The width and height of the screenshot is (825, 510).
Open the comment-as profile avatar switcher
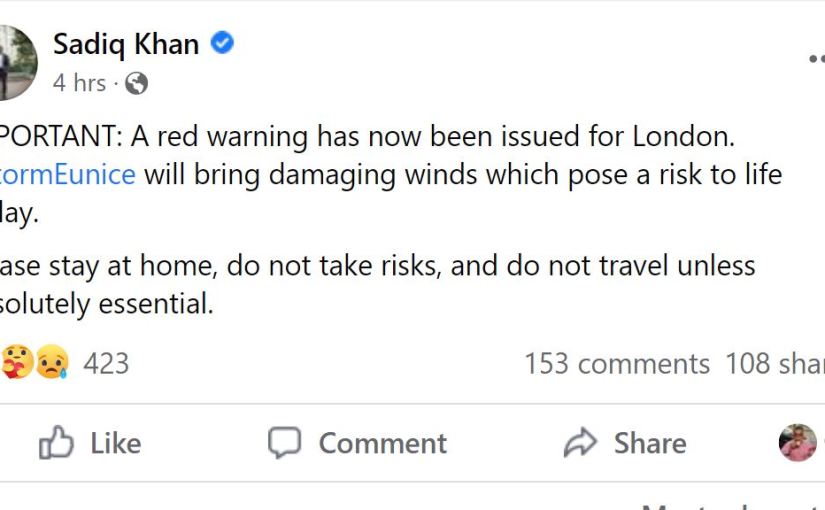click(x=799, y=443)
